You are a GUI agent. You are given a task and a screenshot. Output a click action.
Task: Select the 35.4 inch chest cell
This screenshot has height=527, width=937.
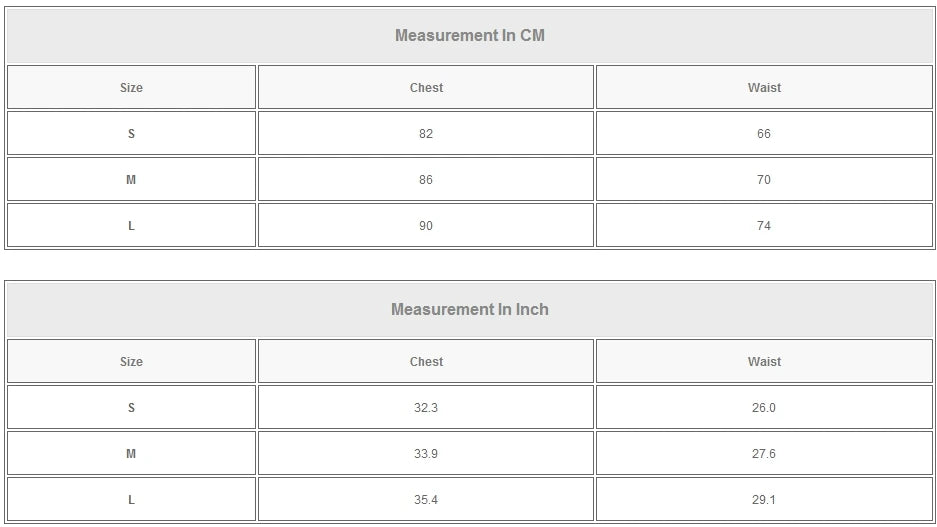pyautogui.click(x=426, y=500)
